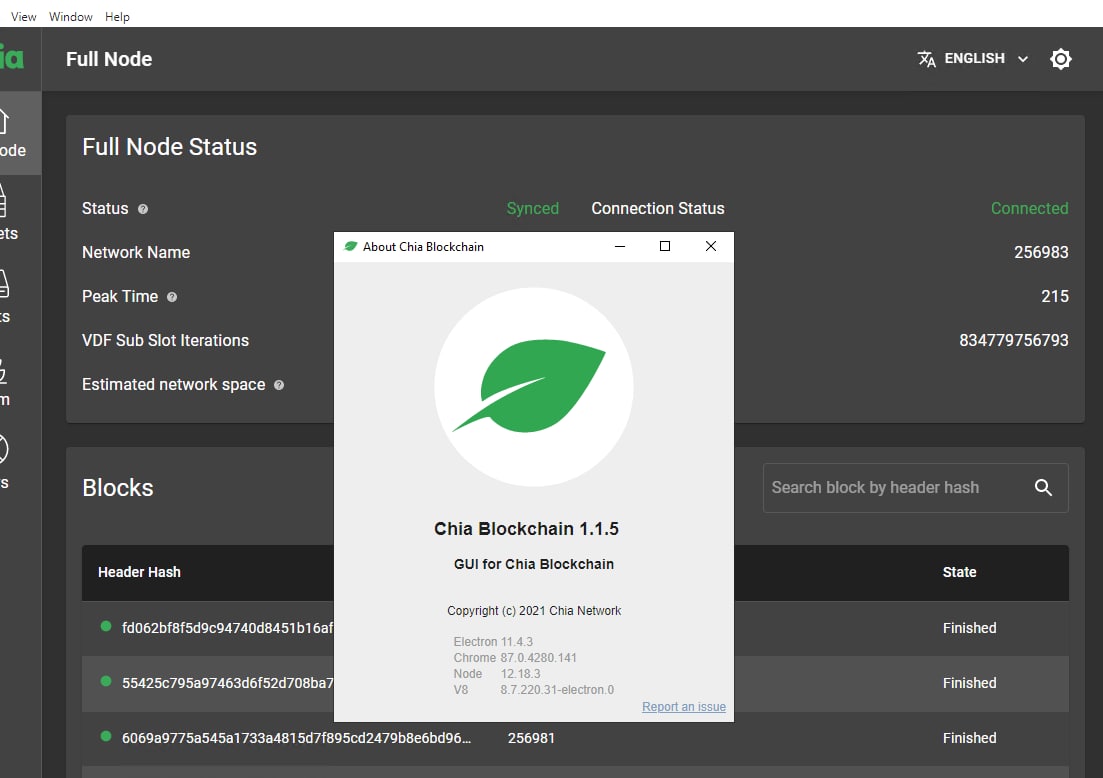Click the GUI for Chia Blockchain text
Screen dimensions: 1103x778
(534, 564)
